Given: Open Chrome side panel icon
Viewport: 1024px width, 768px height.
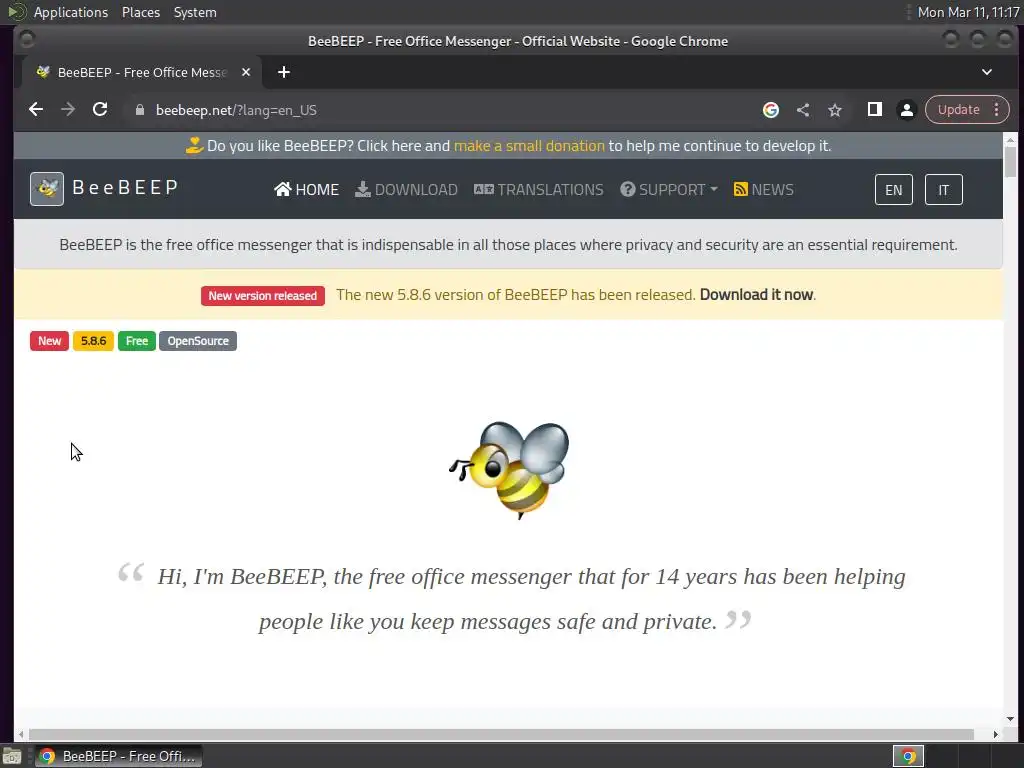Looking at the screenshot, I should tap(874, 110).
